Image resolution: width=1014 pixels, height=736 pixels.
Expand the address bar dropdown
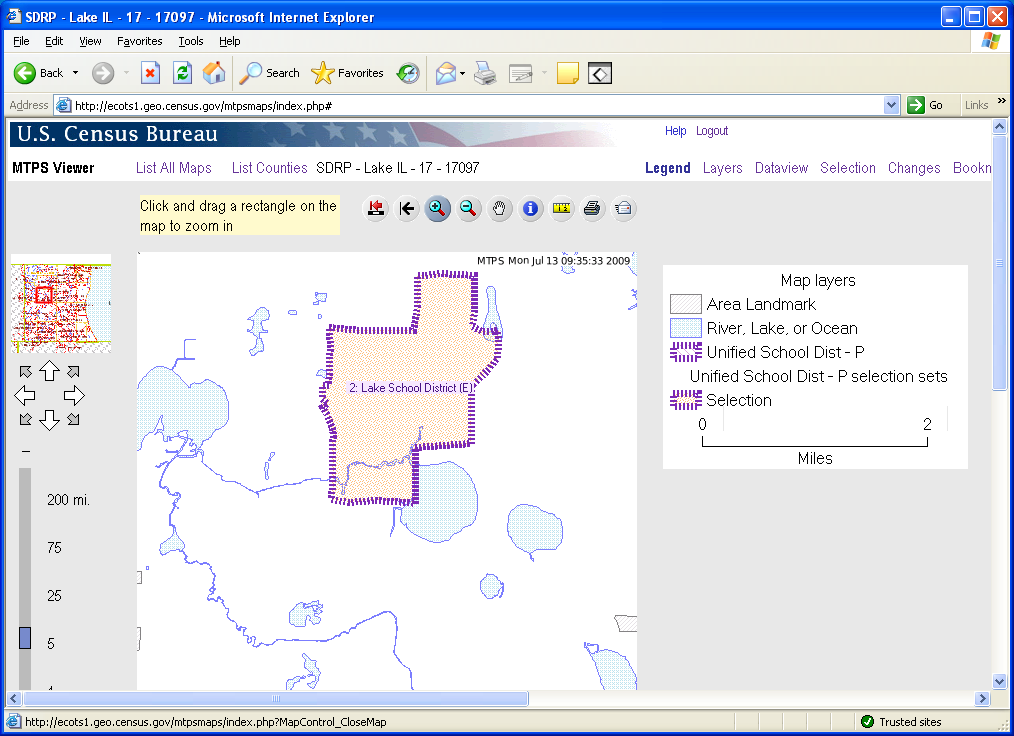tap(892, 105)
